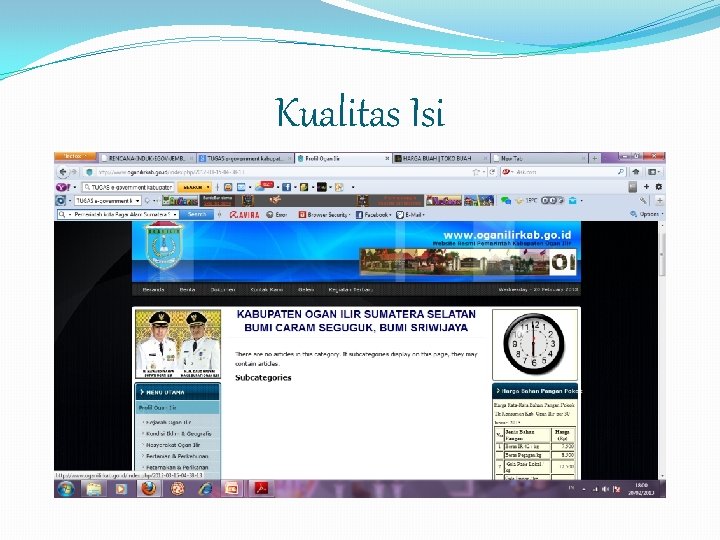Click the plus icon on Yahoo toolbar
Viewport: 720px width, 540px height.
pos(646,186)
